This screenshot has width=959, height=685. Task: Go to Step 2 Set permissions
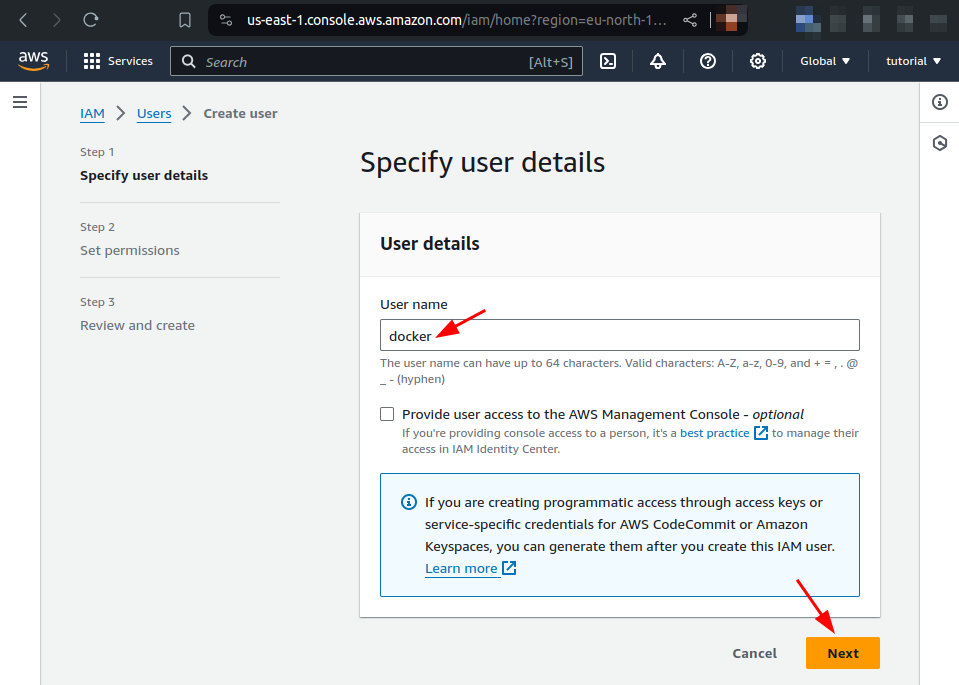pos(129,250)
